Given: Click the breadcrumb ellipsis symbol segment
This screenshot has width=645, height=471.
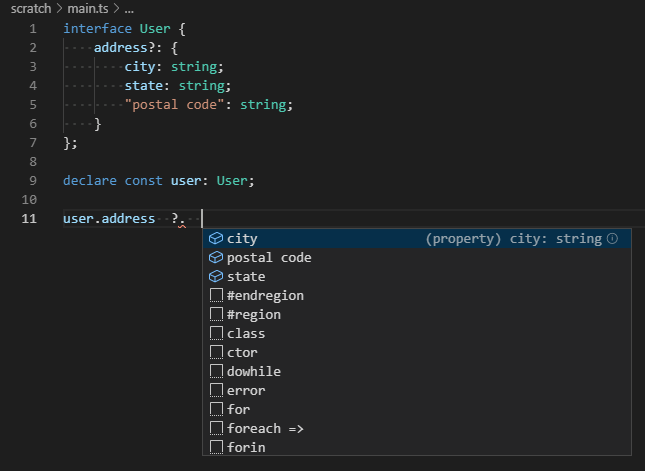Looking at the screenshot, I should point(129,9).
